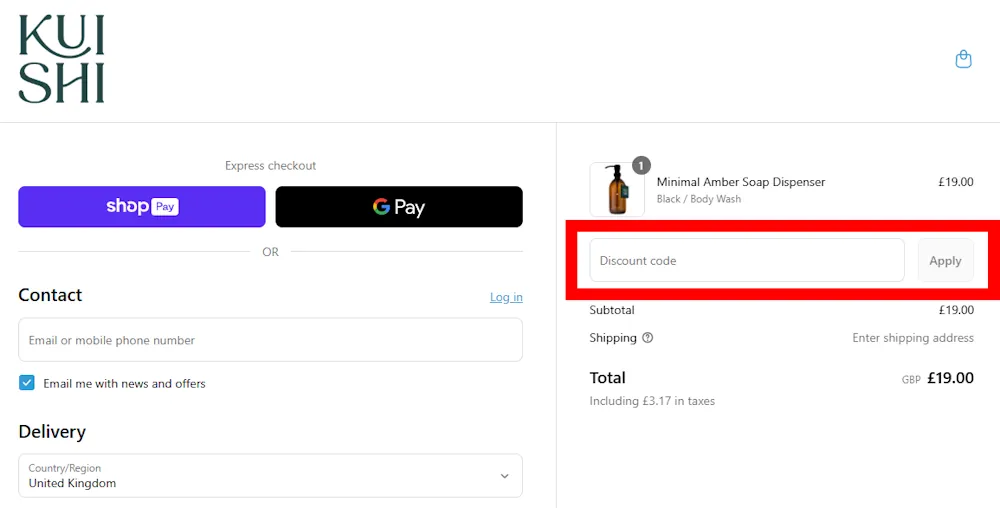Click into the Discount code field
Screen dimensions: 1000x508
(x=746, y=260)
